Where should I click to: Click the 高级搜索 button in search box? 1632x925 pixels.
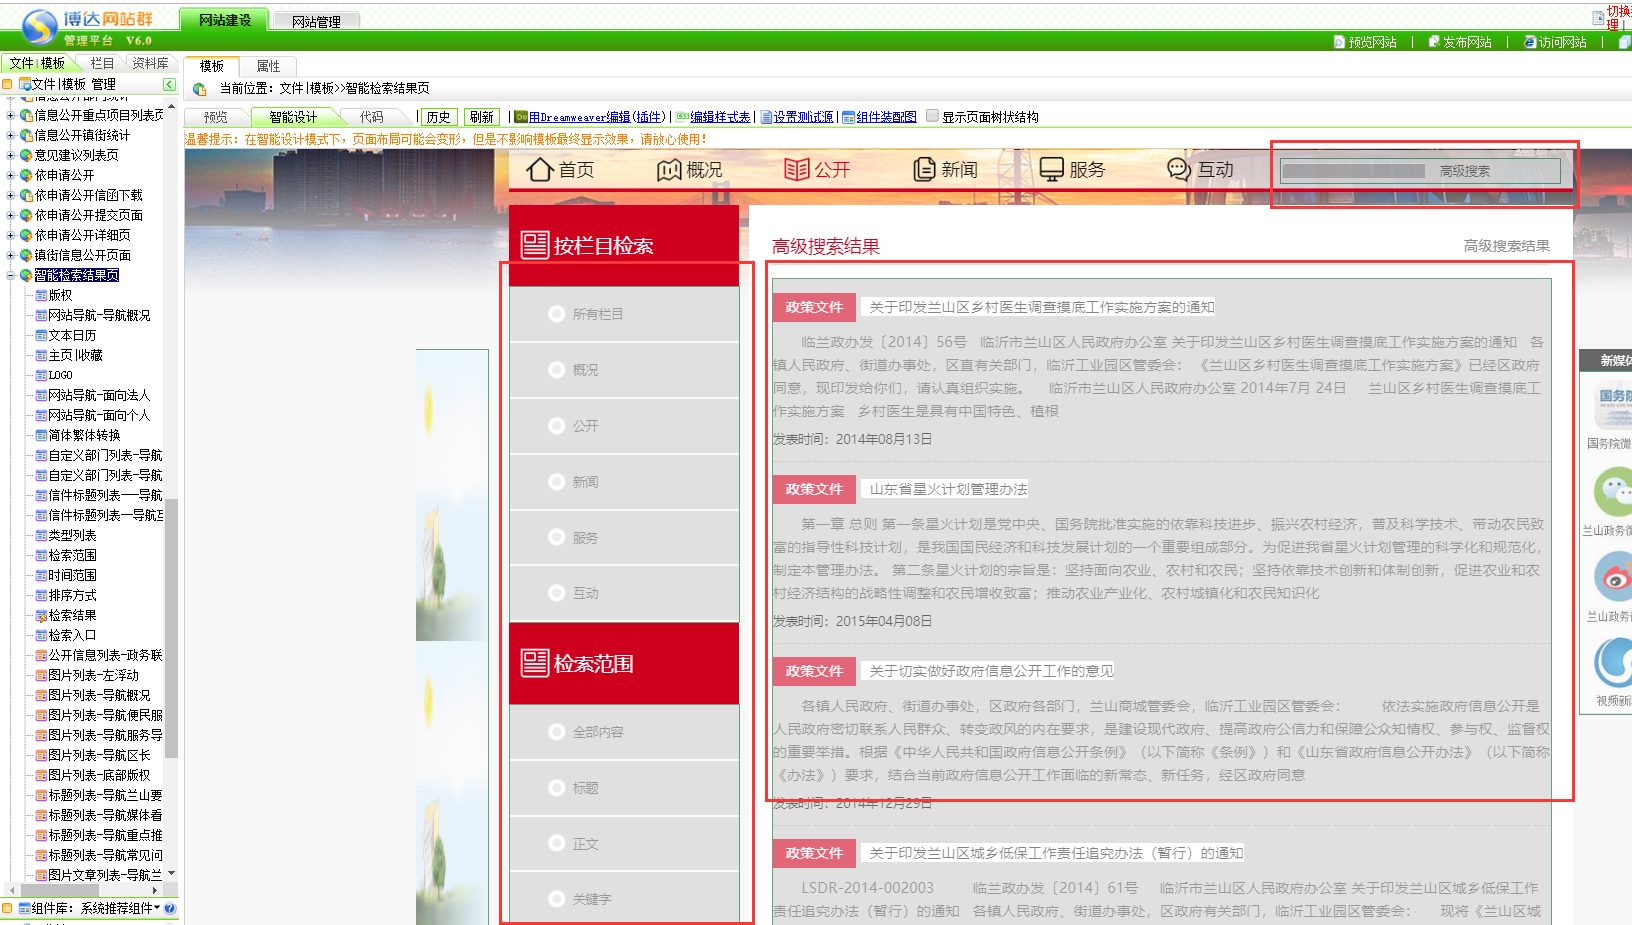pyautogui.click(x=1464, y=171)
